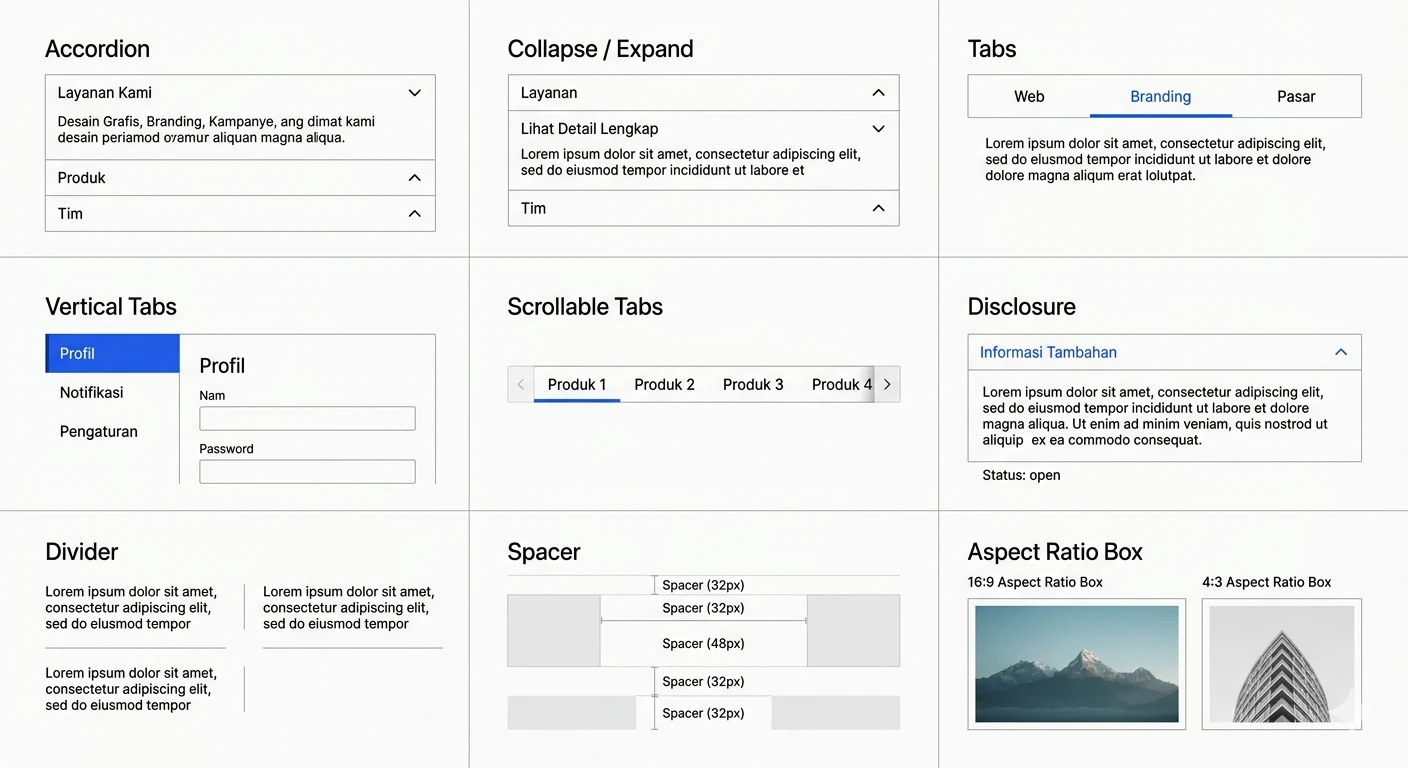Click the '16:9 Aspect Ratio Box' caption
This screenshot has width=1408, height=768.
click(x=1035, y=582)
